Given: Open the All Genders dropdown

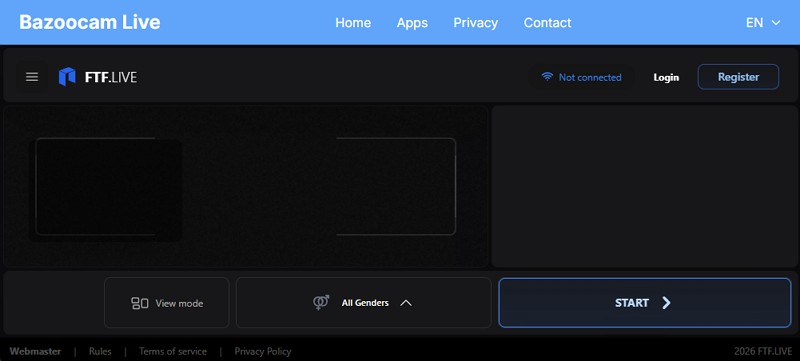Looking at the screenshot, I should click(x=363, y=303).
